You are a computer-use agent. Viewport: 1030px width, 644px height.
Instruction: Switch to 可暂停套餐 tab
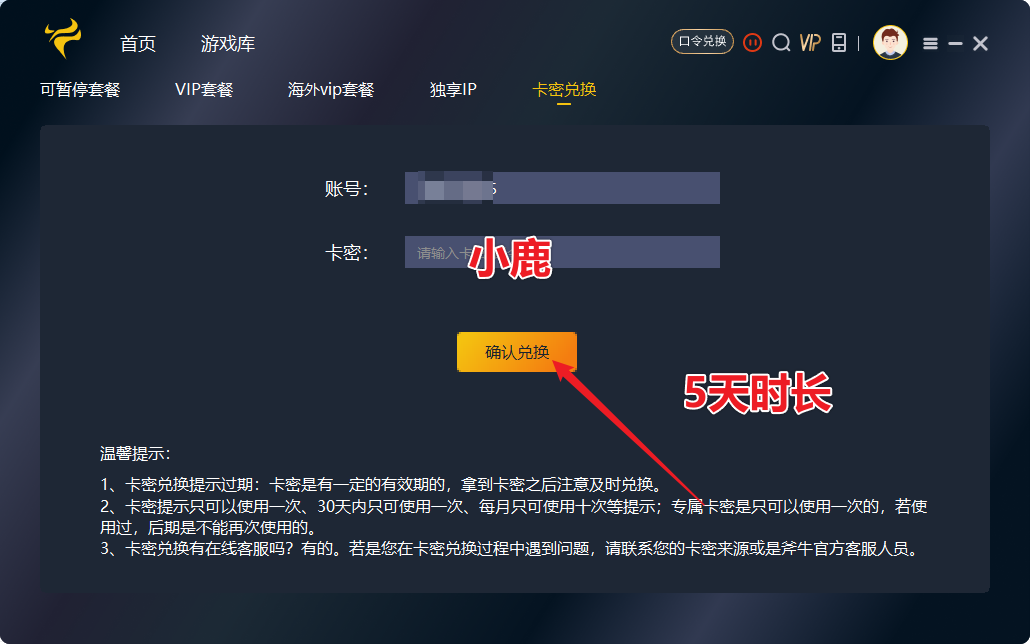[x=80, y=89]
